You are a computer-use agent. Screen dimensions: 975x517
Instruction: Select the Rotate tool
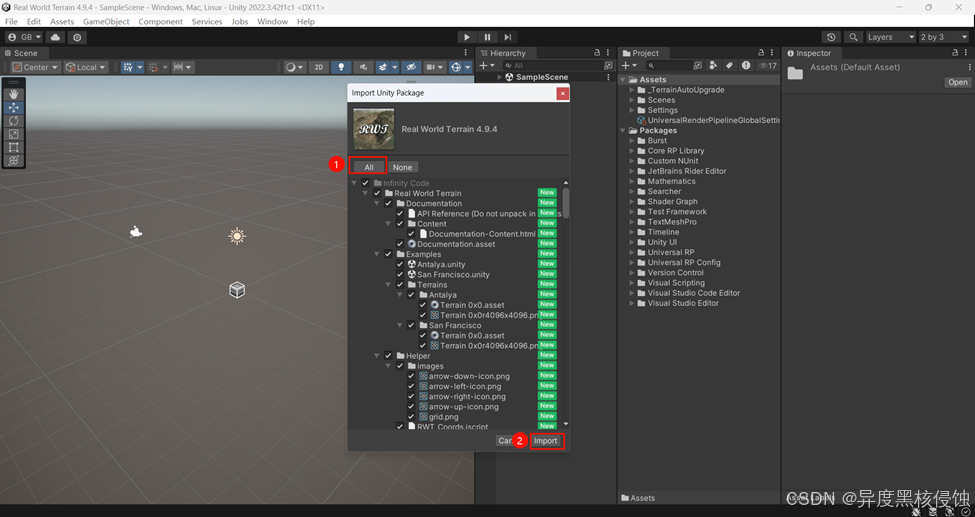(13, 121)
